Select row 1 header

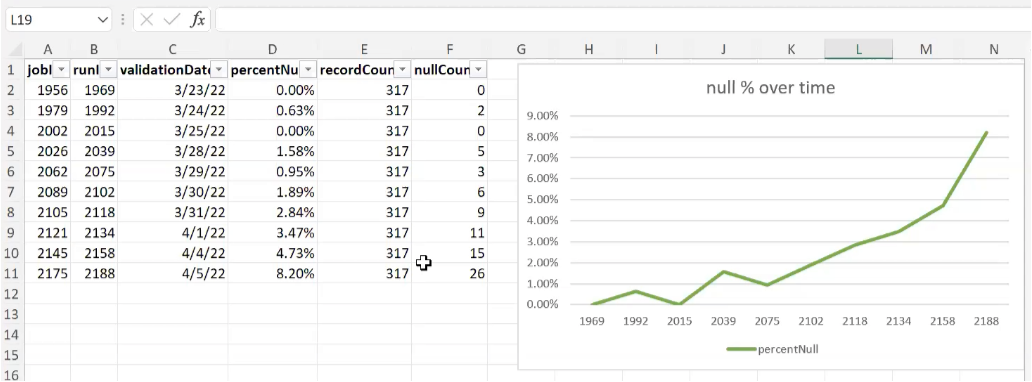[11, 70]
